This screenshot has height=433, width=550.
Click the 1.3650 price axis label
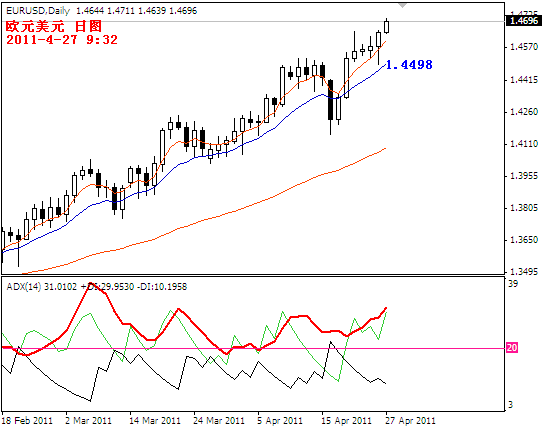pos(524,240)
